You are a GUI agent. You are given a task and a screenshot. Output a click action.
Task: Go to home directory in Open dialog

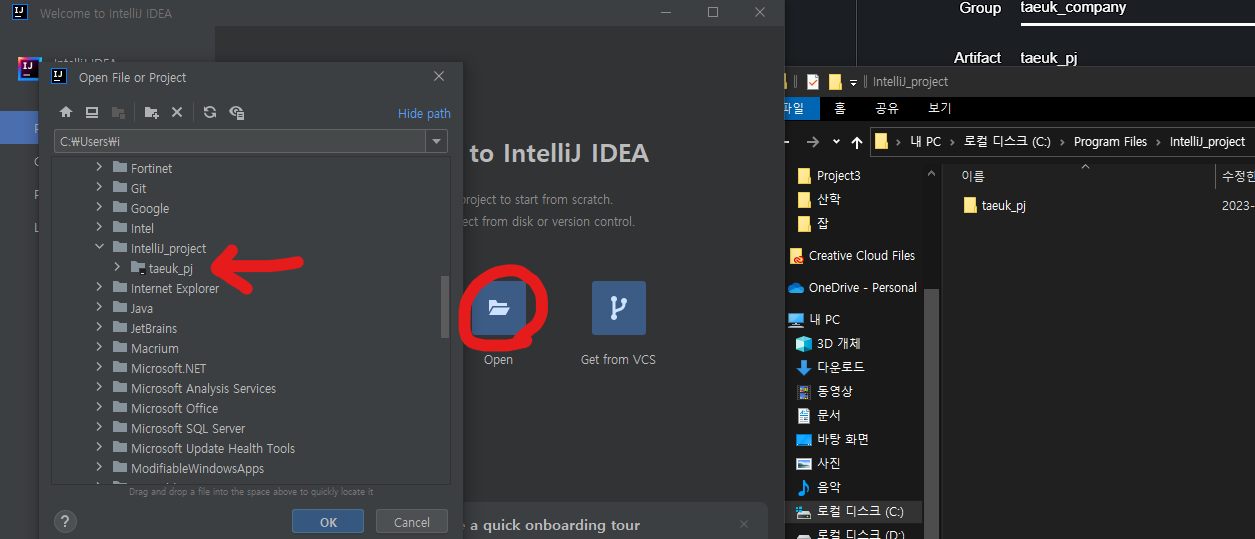(66, 113)
